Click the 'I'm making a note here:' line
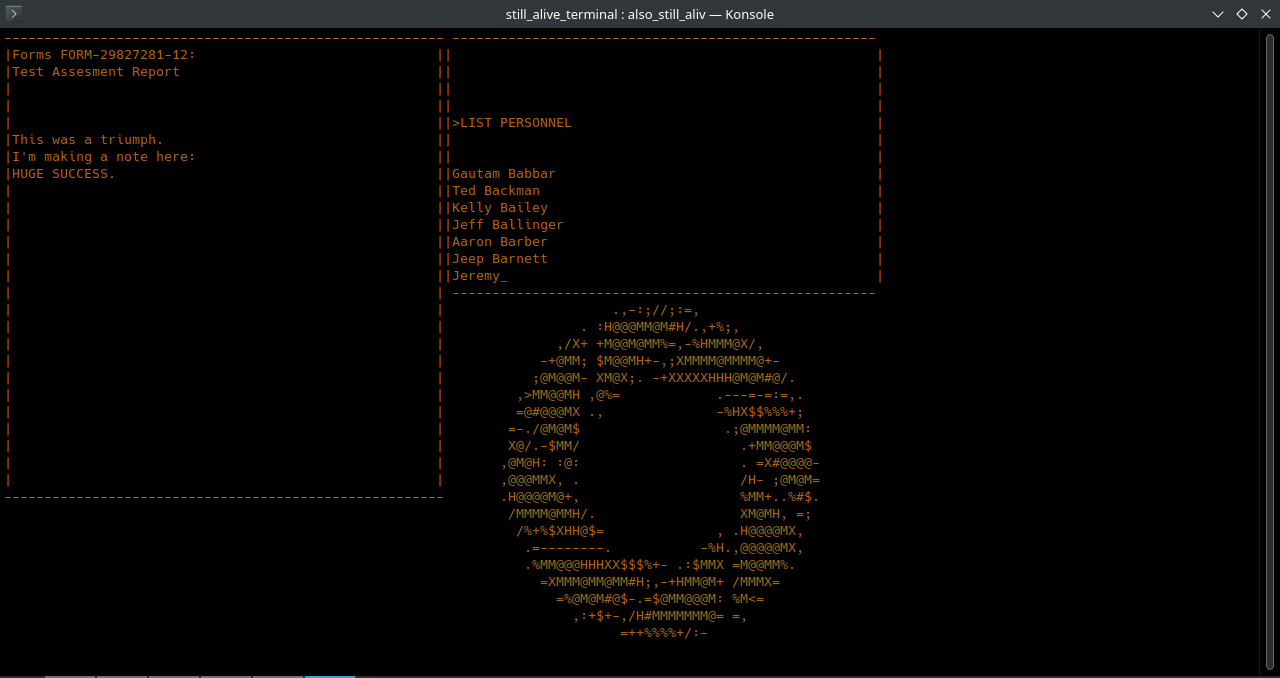This screenshot has width=1280, height=678. [104, 157]
